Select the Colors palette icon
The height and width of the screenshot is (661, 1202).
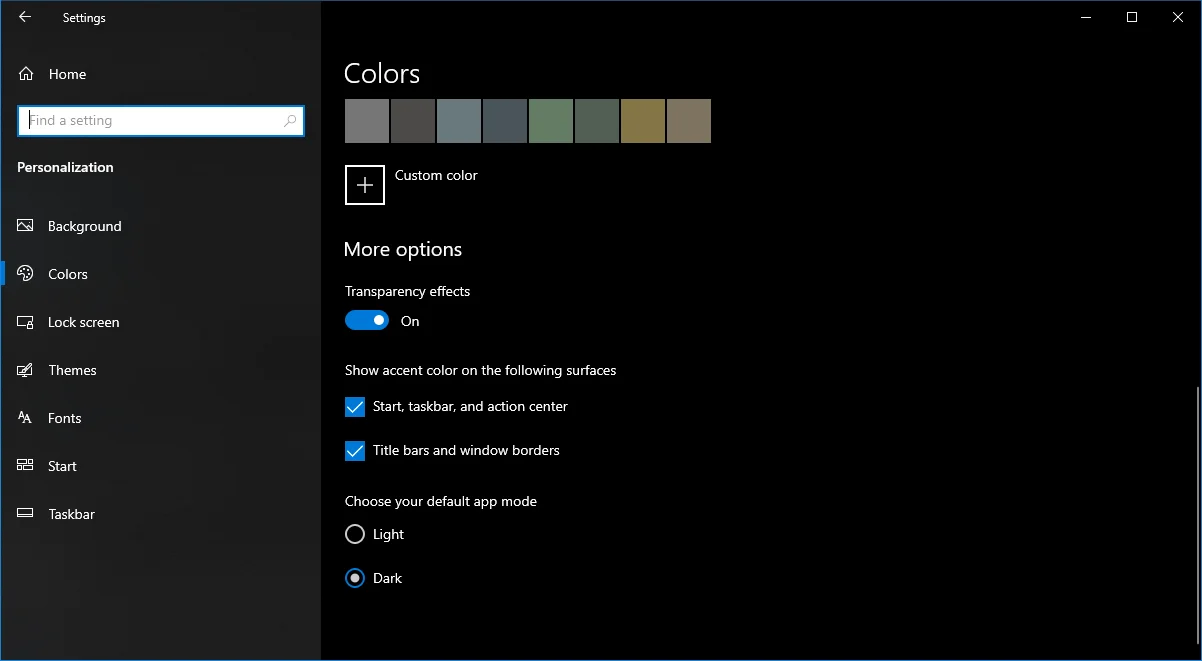coord(26,274)
